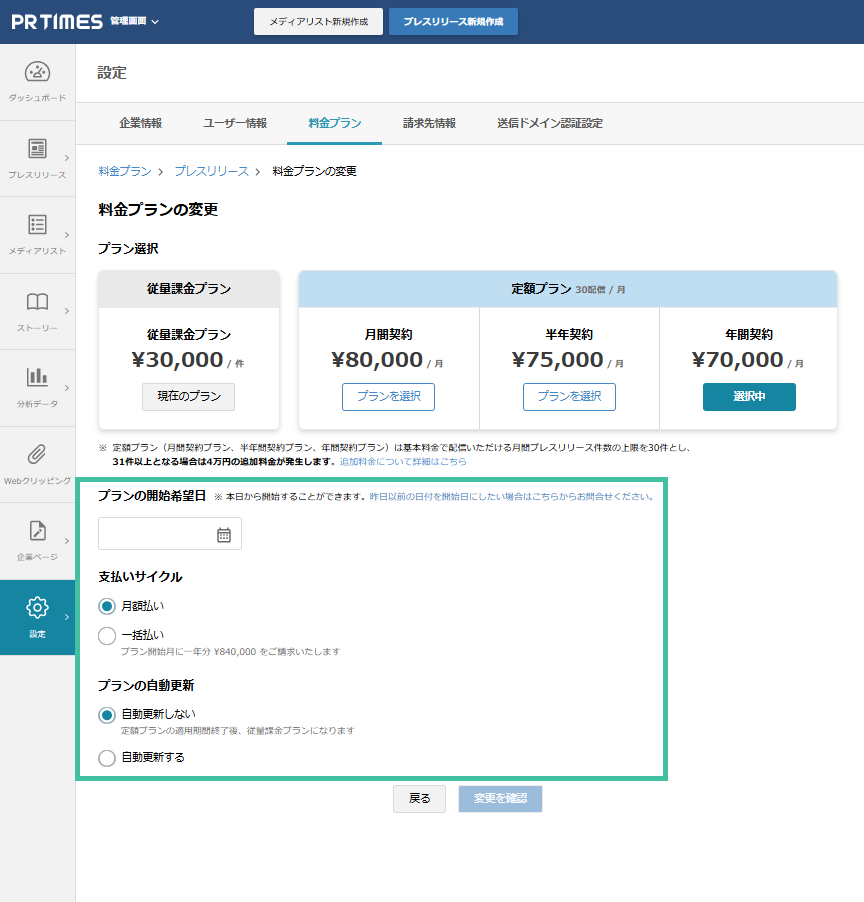Open the Company Page edit icon
The width and height of the screenshot is (864, 902).
[x=37, y=531]
